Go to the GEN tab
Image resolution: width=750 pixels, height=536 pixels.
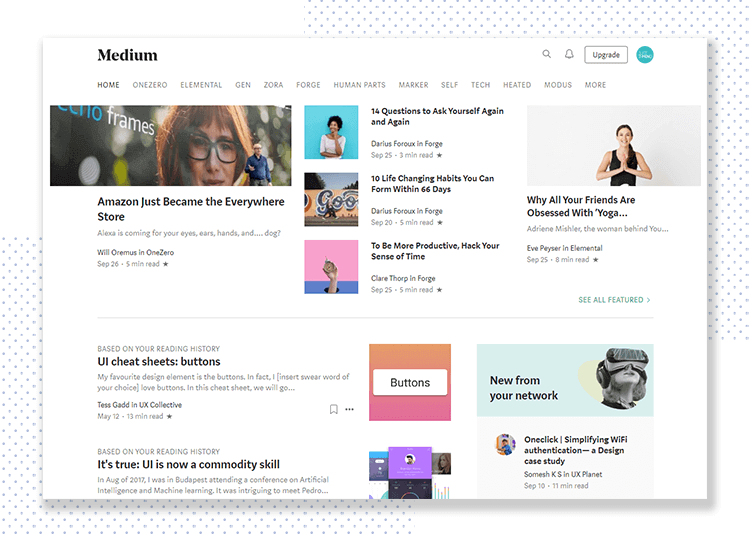[x=243, y=85]
